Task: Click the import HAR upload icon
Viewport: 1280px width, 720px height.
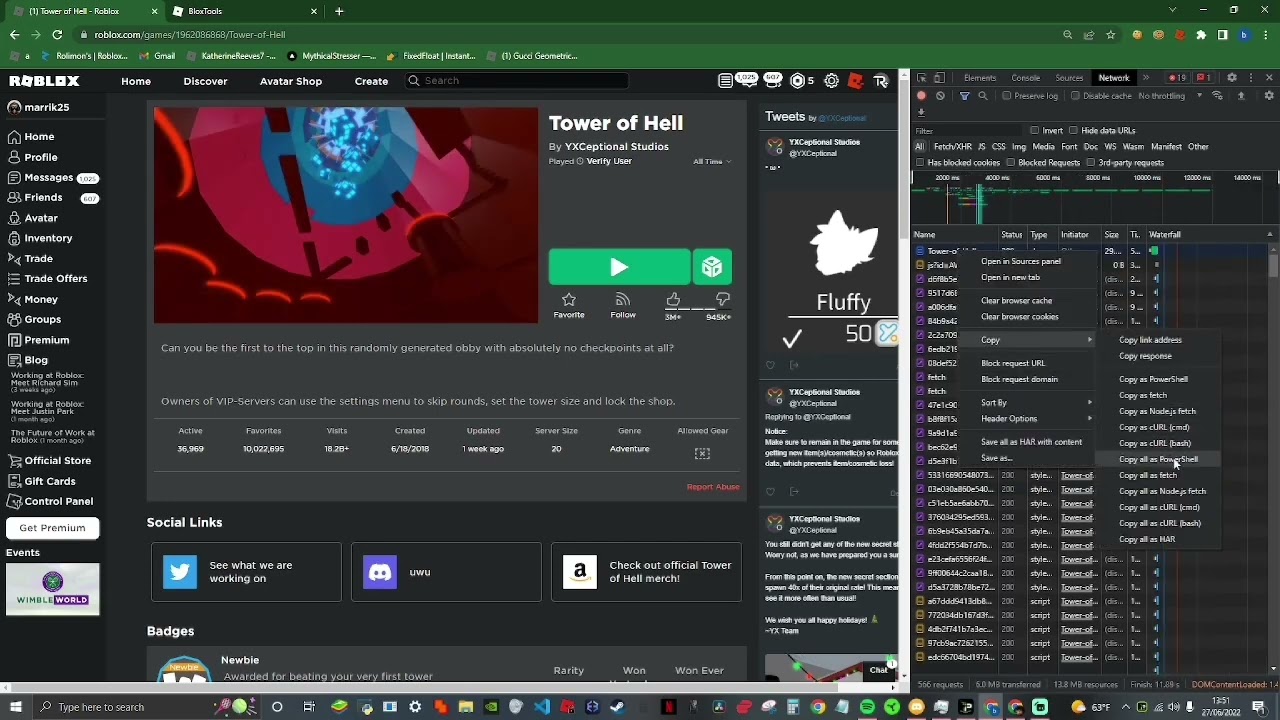Action: 1241,96
